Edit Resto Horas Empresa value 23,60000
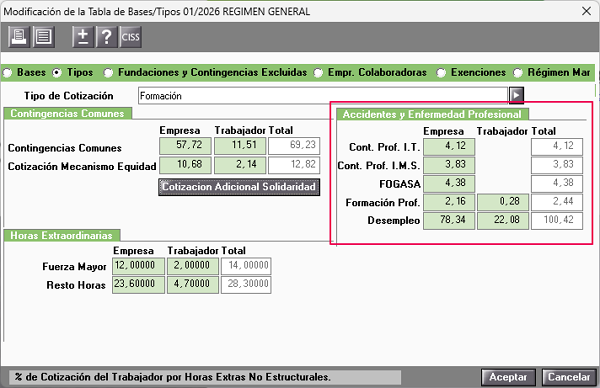This screenshot has height=388, width=600. click(x=138, y=285)
